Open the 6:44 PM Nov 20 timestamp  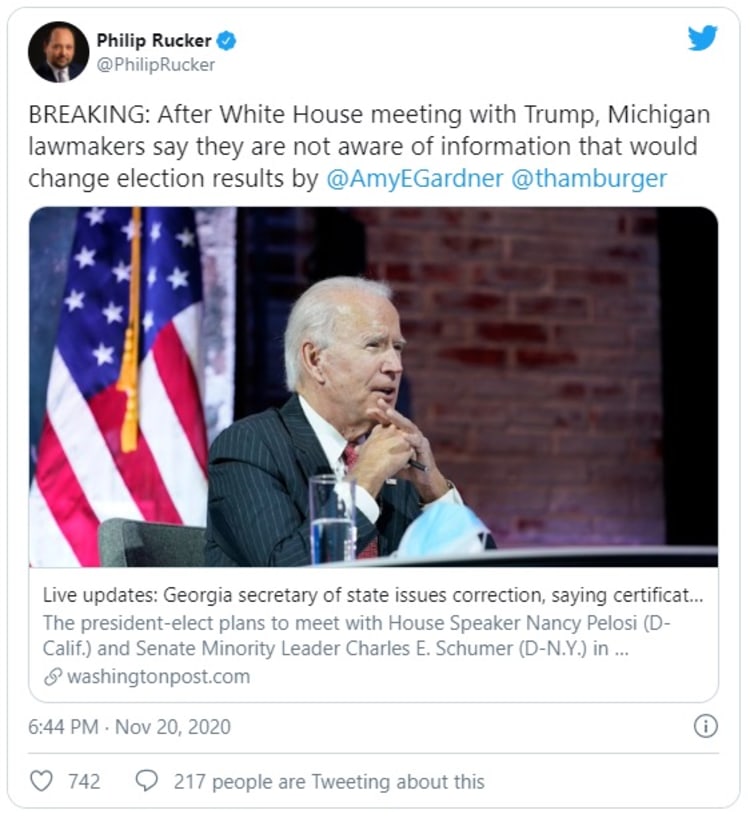click(130, 727)
